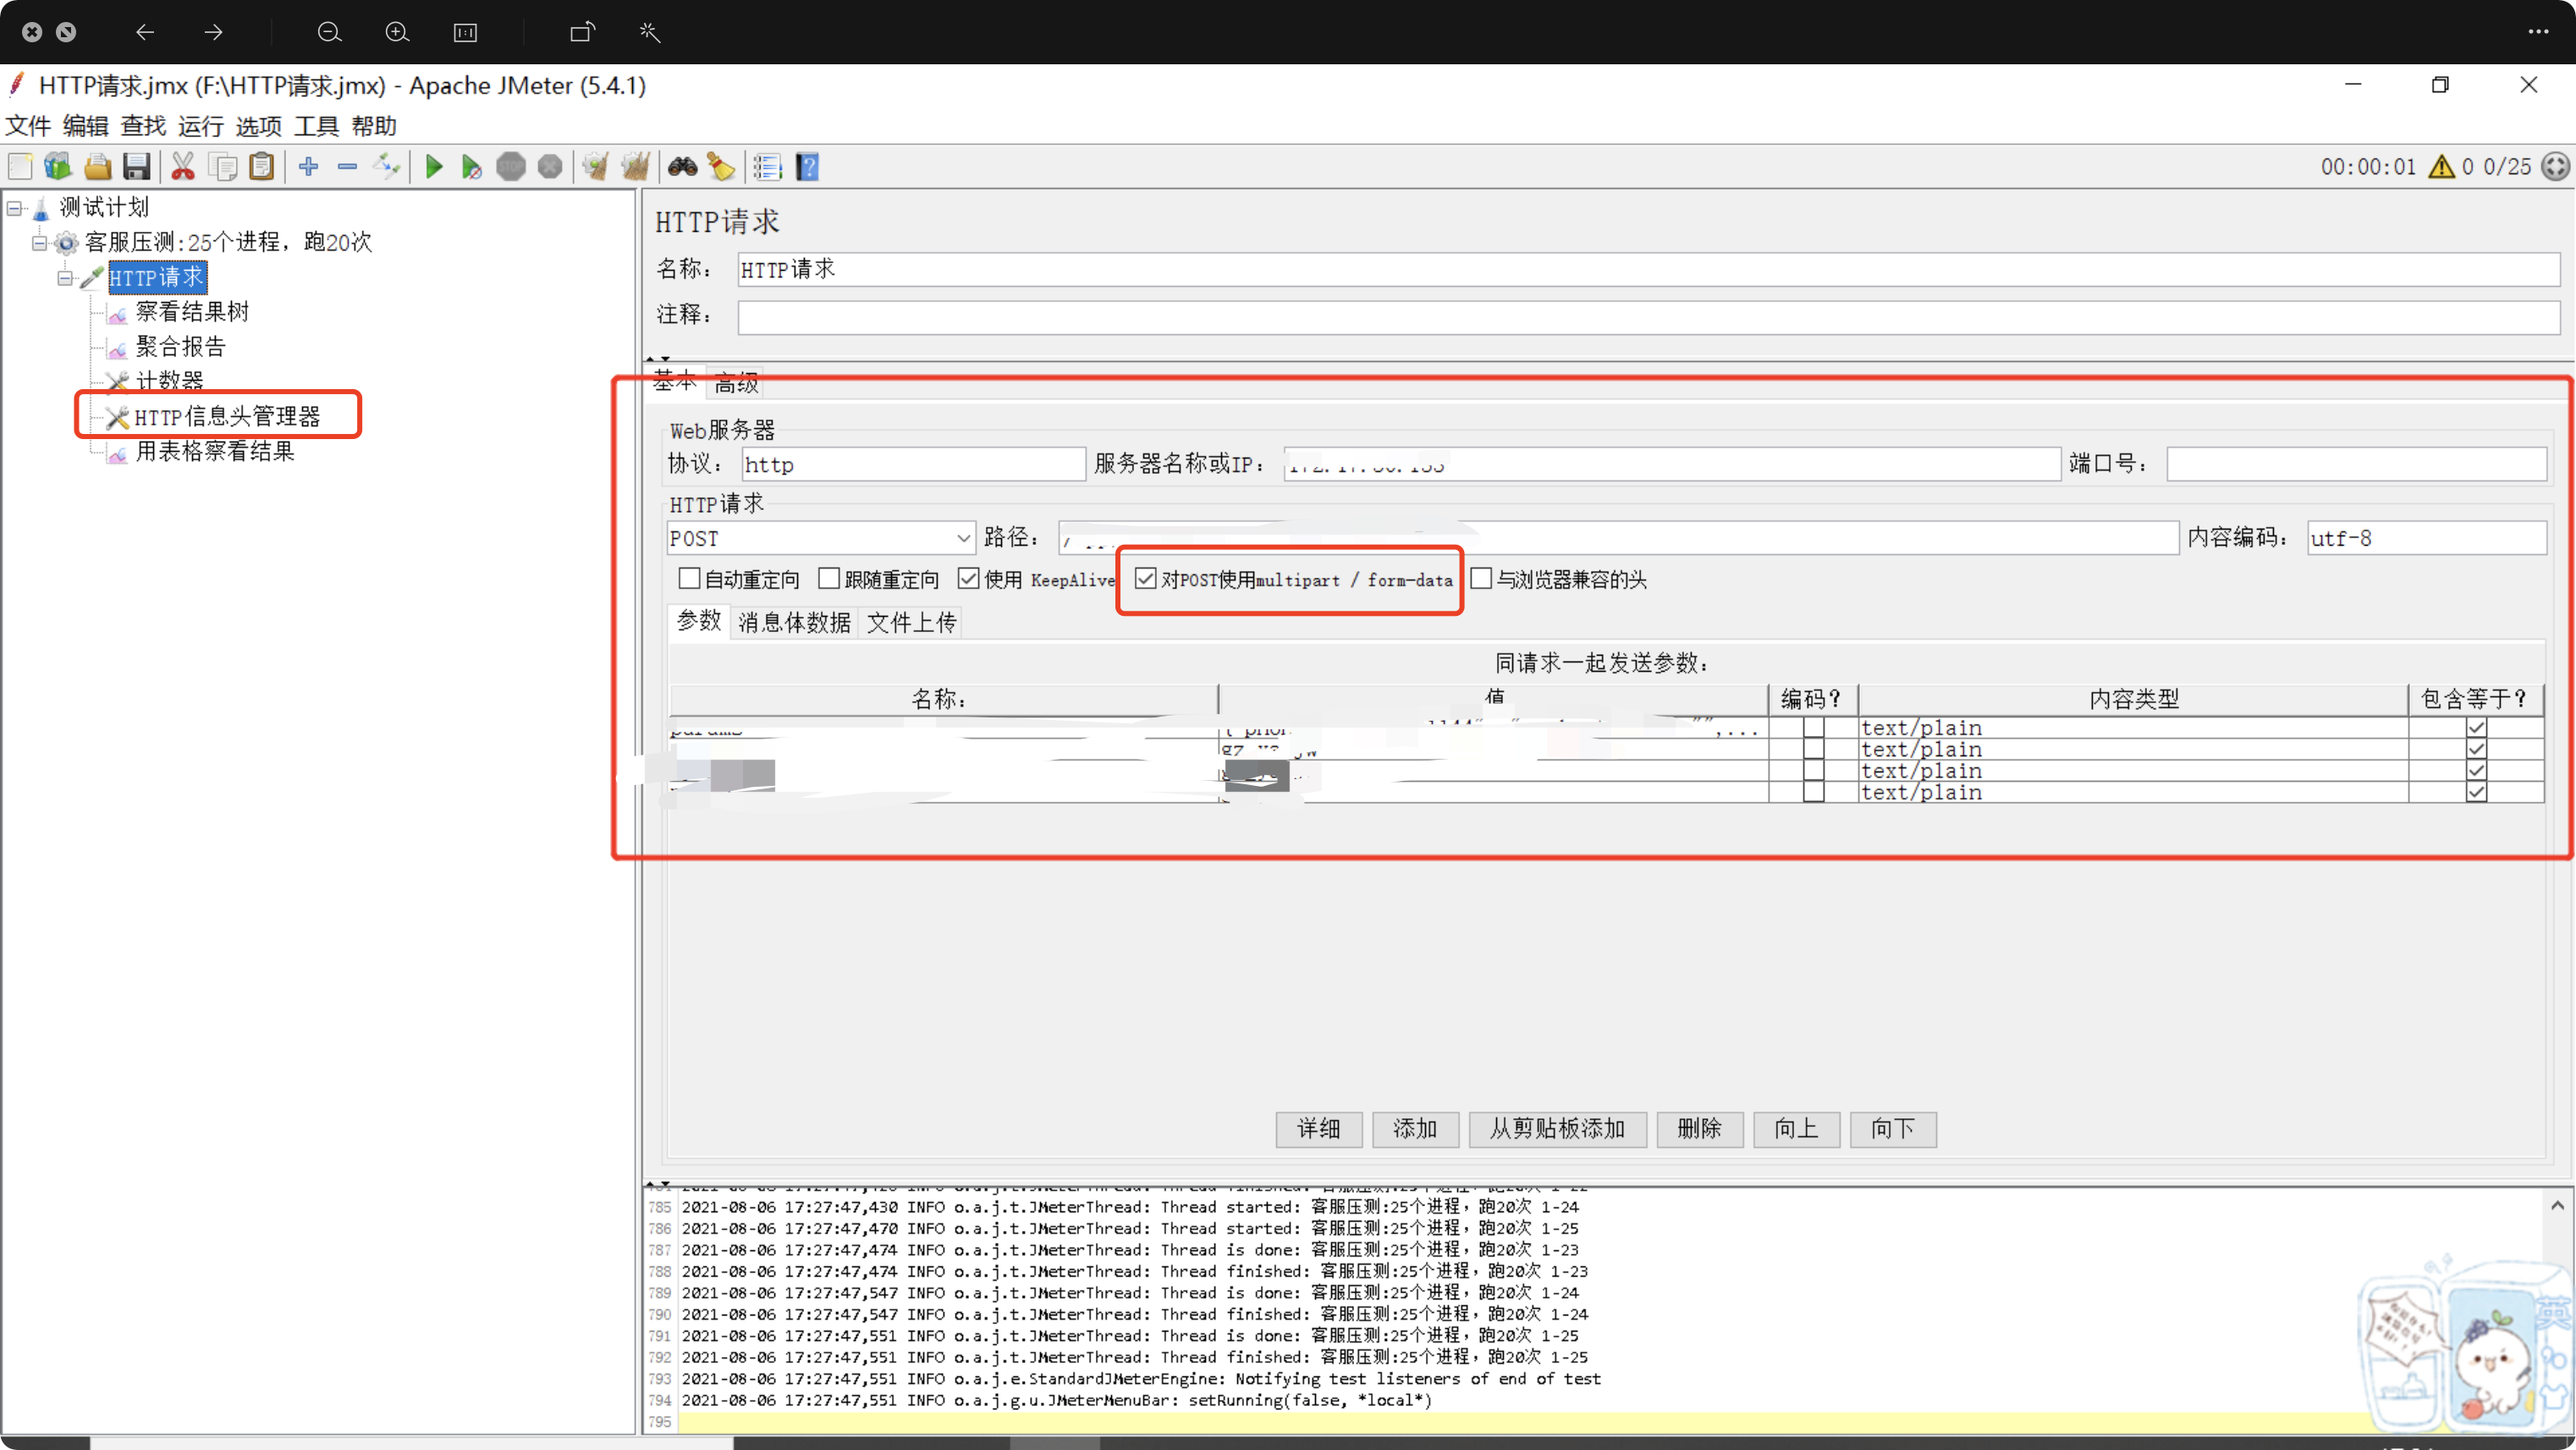The height and width of the screenshot is (1450, 2576).
Task: Open the 帮助 menu
Action: point(375,126)
